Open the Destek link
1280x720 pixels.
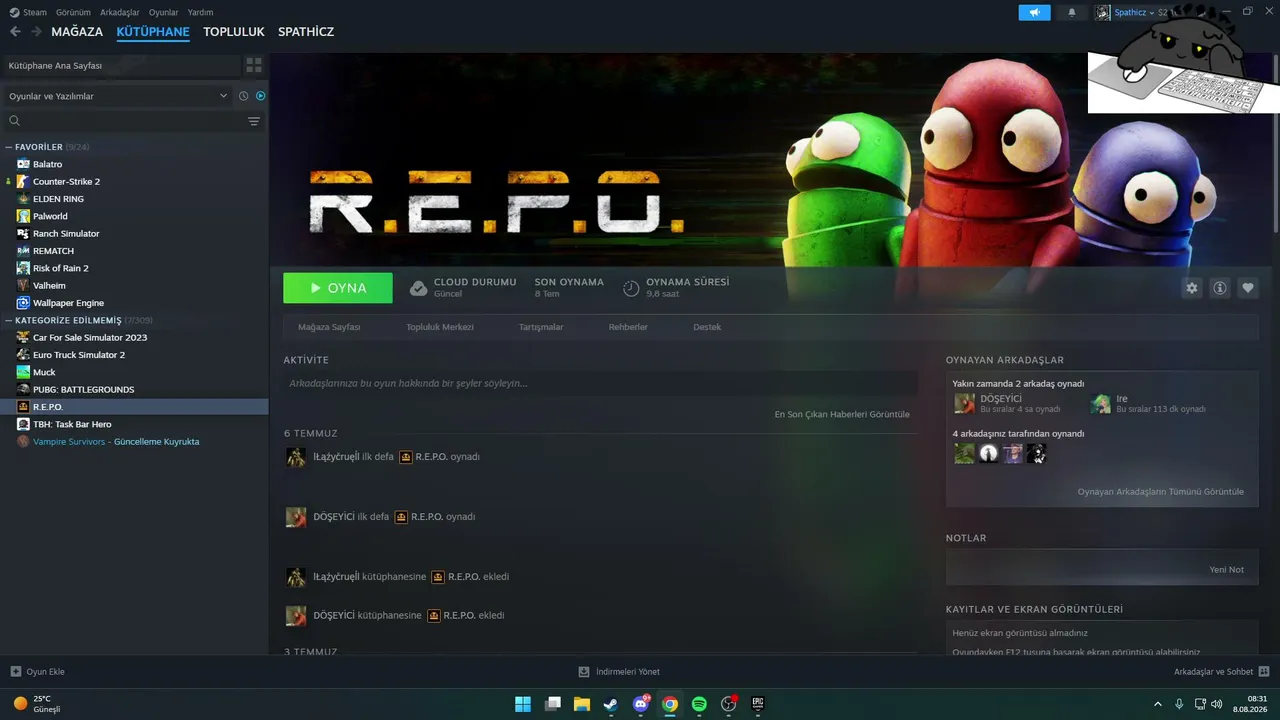click(707, 327)
